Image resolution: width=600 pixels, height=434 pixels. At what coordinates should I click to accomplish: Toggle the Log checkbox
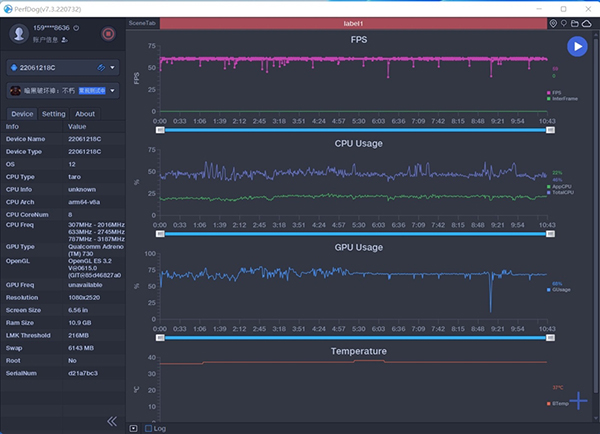click(149, 428)
